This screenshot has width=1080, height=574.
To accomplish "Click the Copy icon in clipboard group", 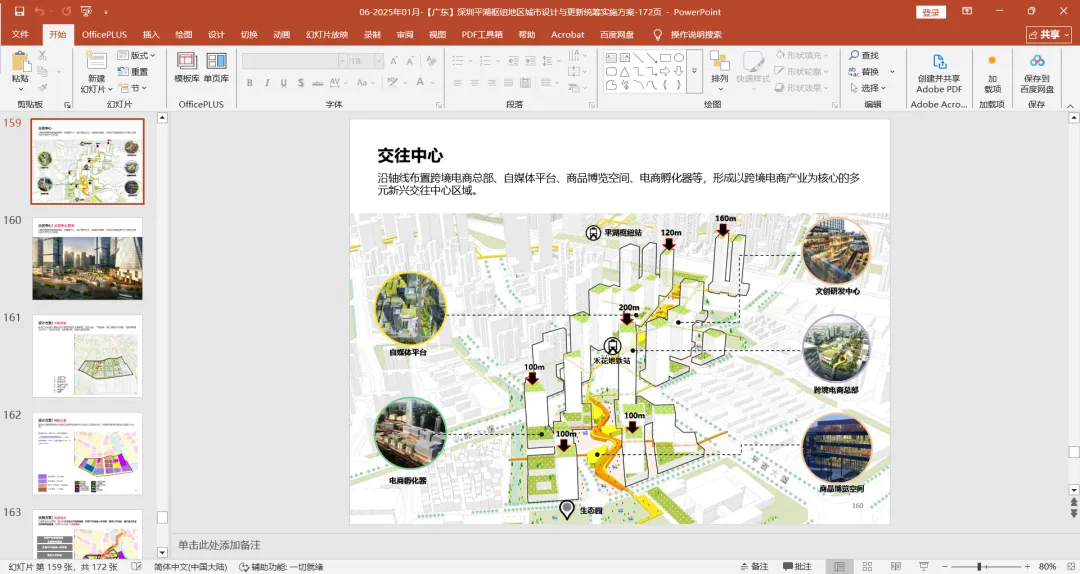I will [x=43, y=71].
